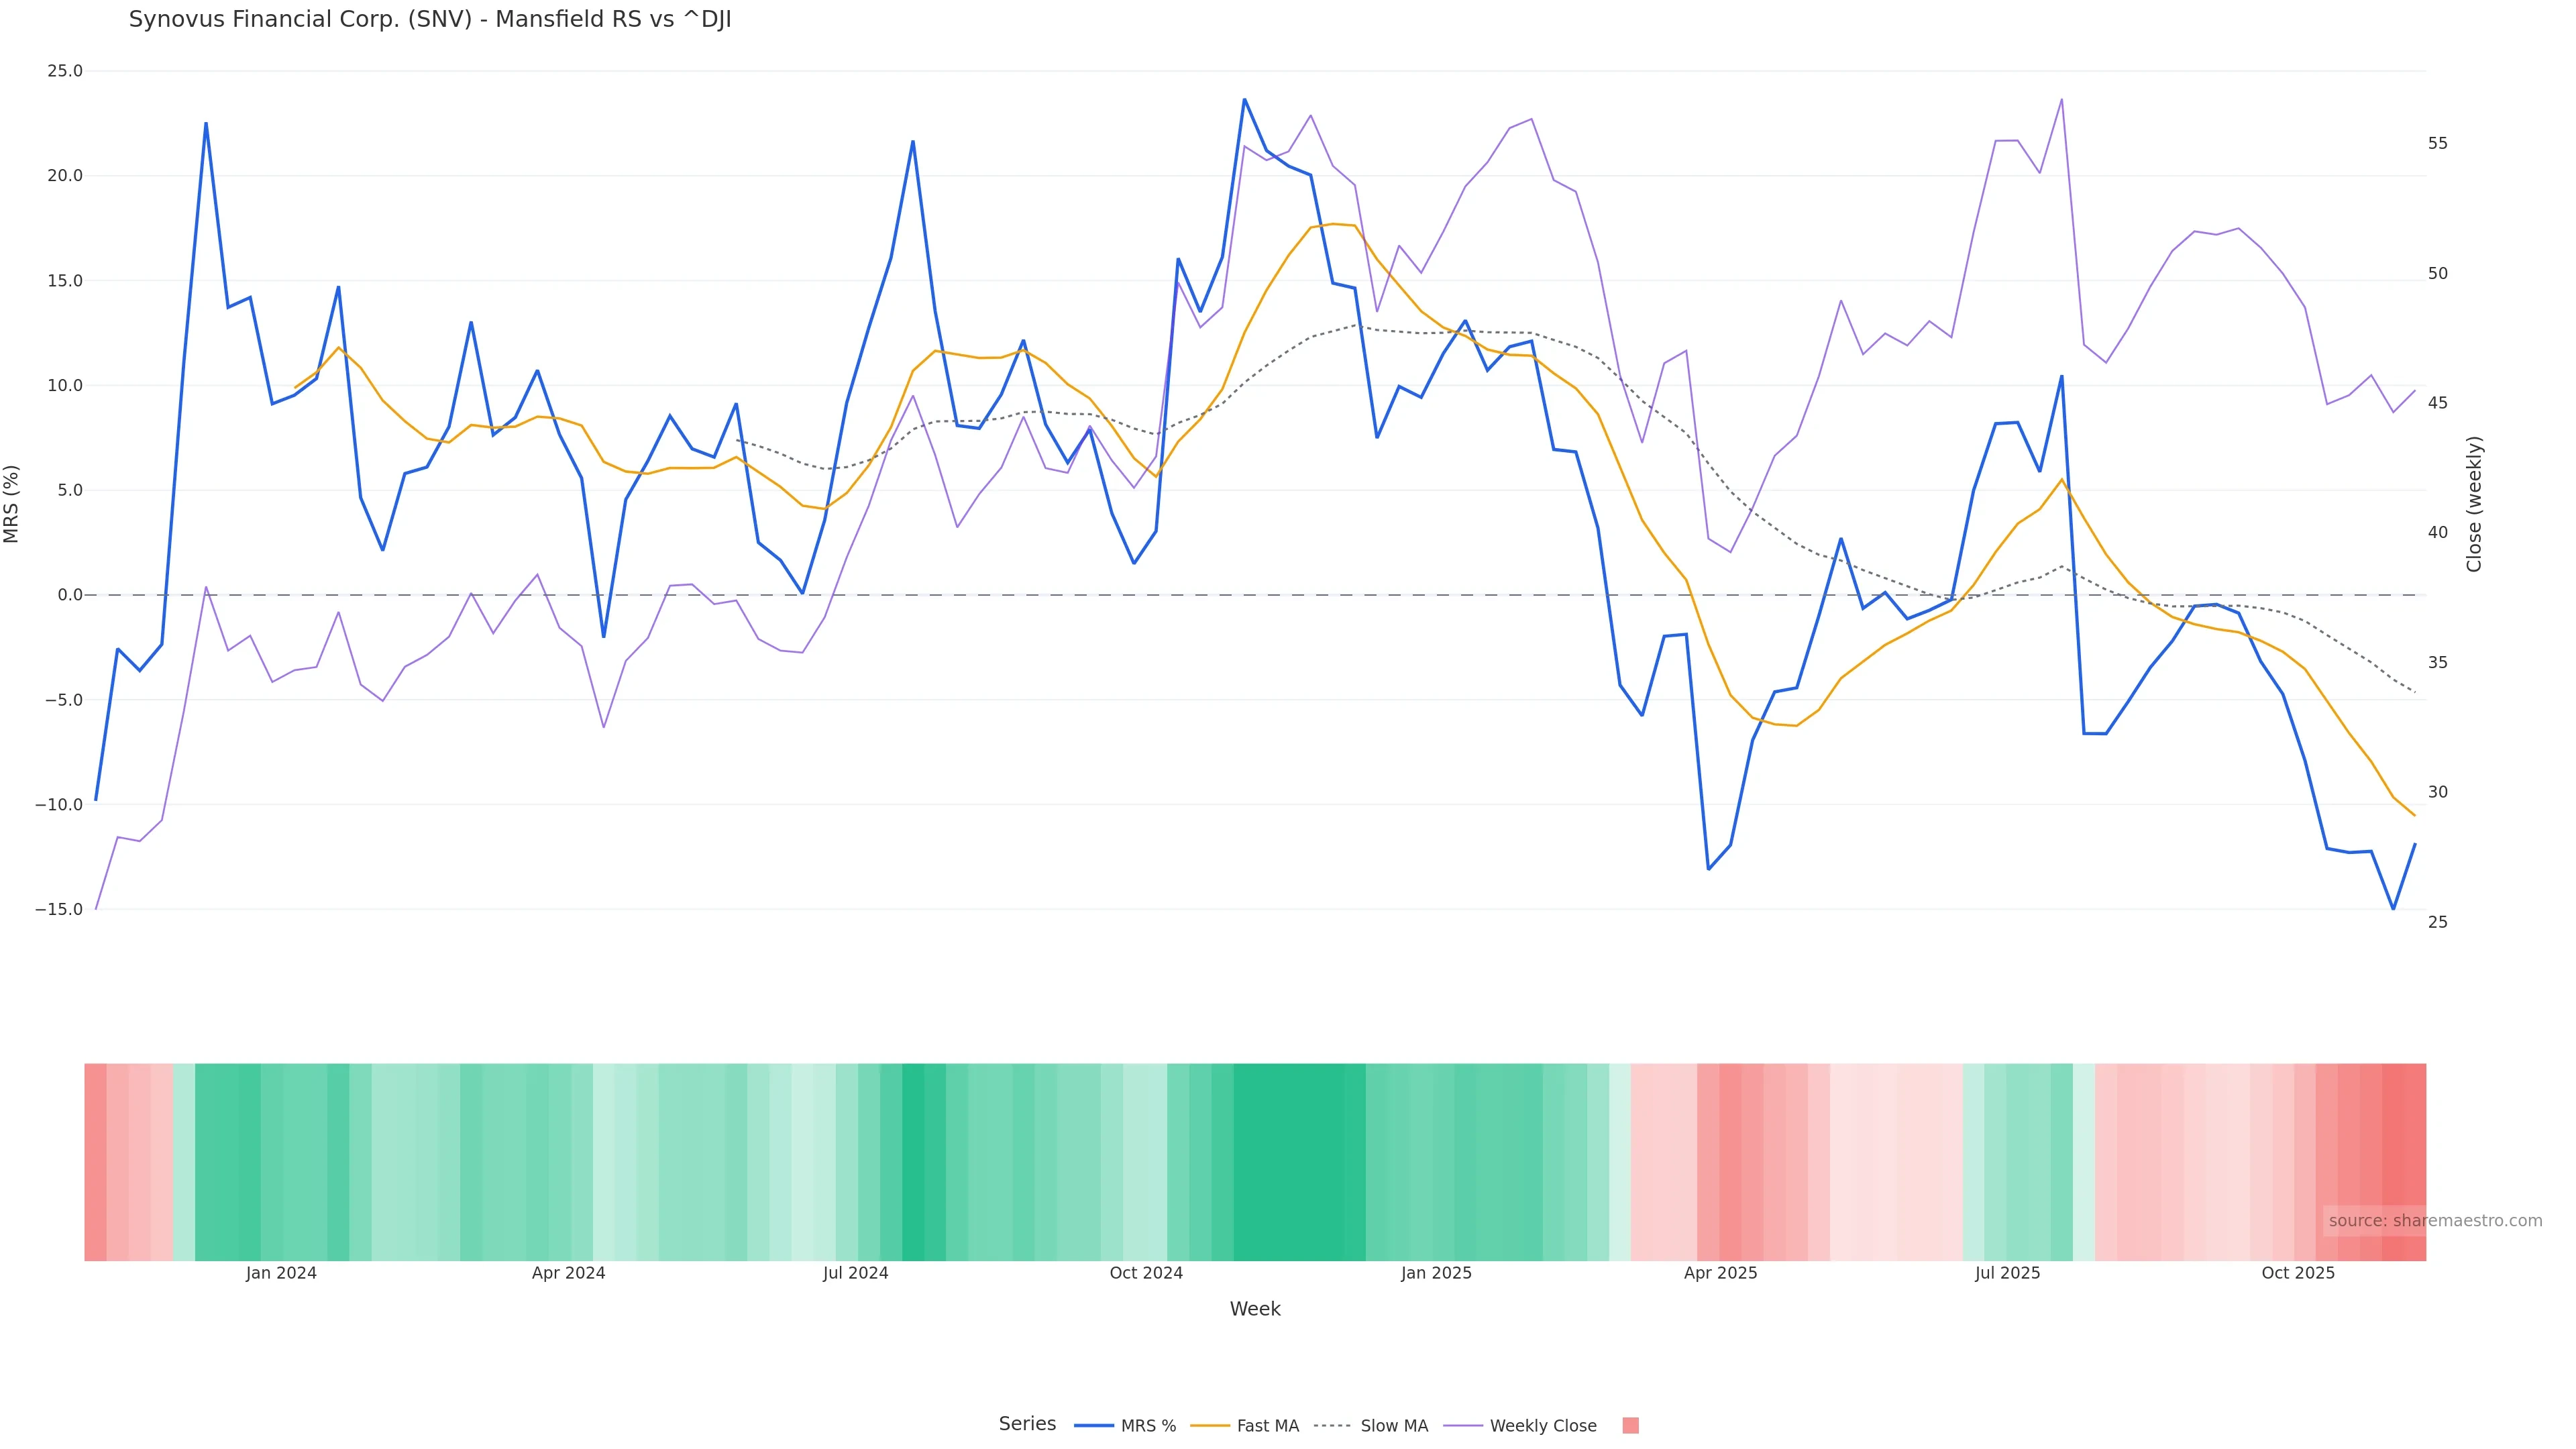
Task: Click the MRS (%) y-axis title
Action: 12,504
